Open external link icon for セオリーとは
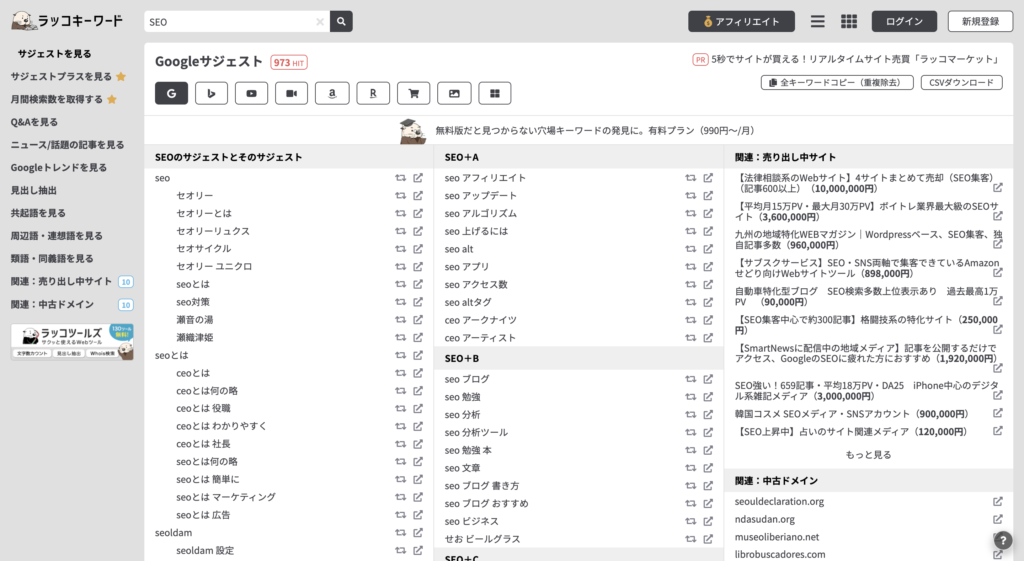 click(418, 213)
